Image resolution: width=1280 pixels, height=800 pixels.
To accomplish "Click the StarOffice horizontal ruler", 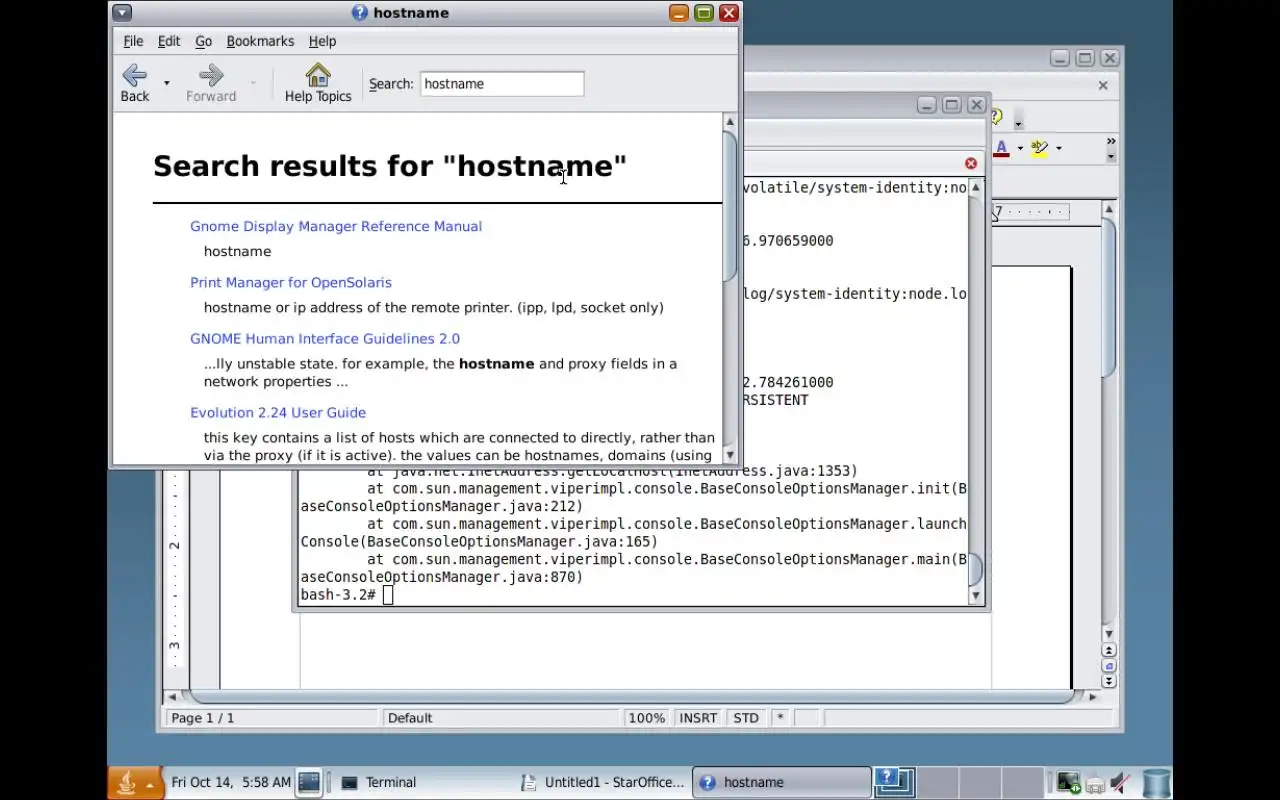I will pos(1030,212).
